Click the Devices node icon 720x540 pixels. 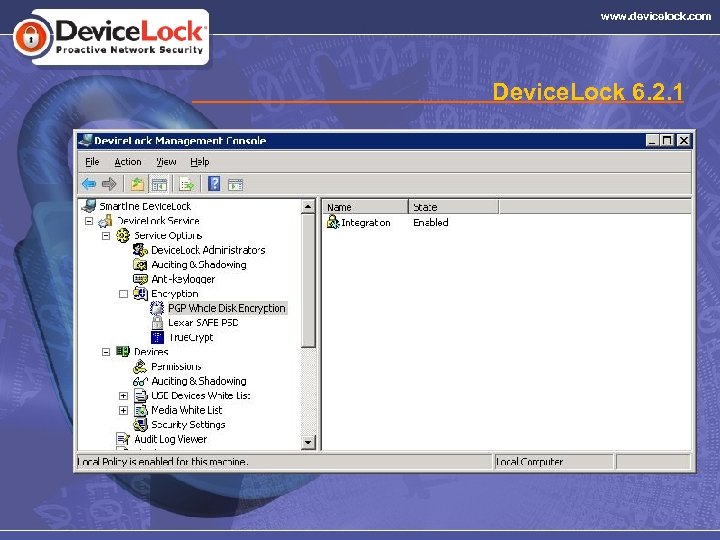coord(123,351)
